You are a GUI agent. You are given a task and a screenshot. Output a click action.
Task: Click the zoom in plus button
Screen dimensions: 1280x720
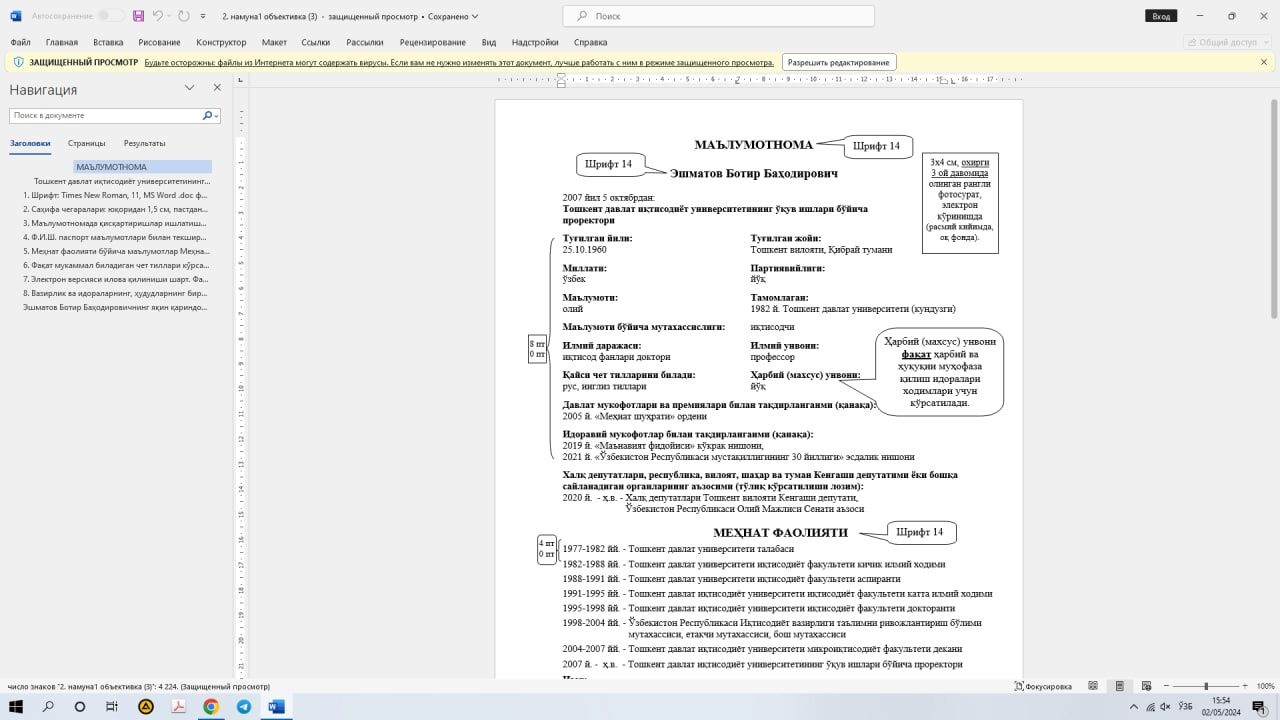pos(1244,686)
